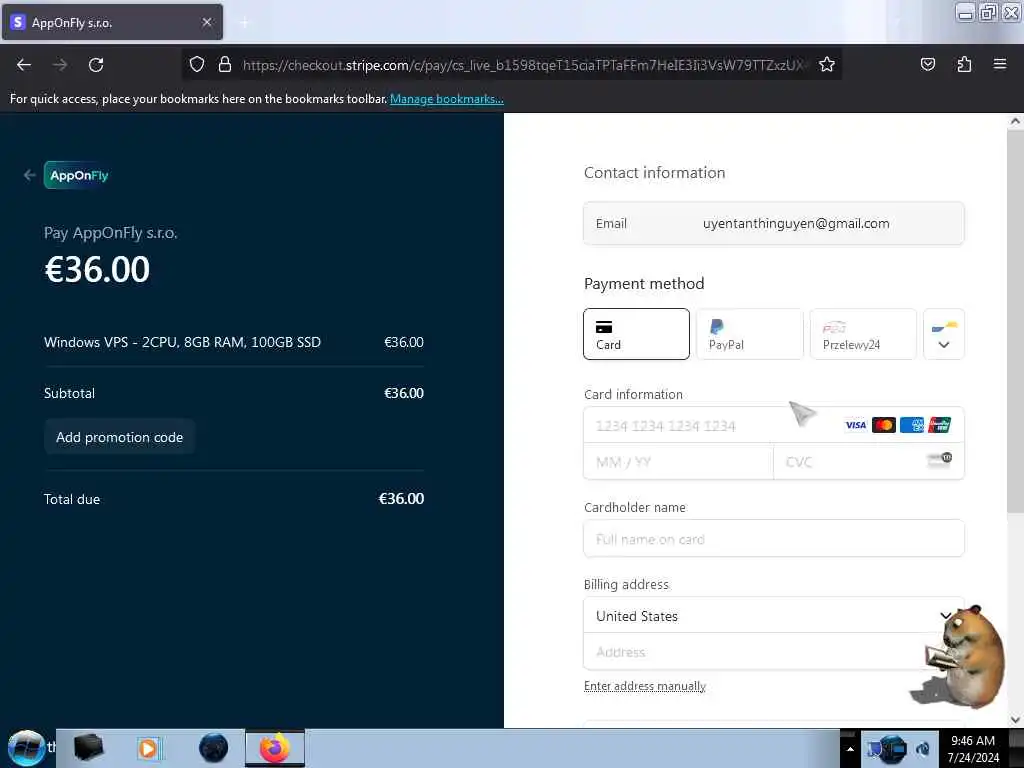Viewport: 1024px width, 768px height.
Task: Bookmark this page with star icon
Action: [827, 65]
